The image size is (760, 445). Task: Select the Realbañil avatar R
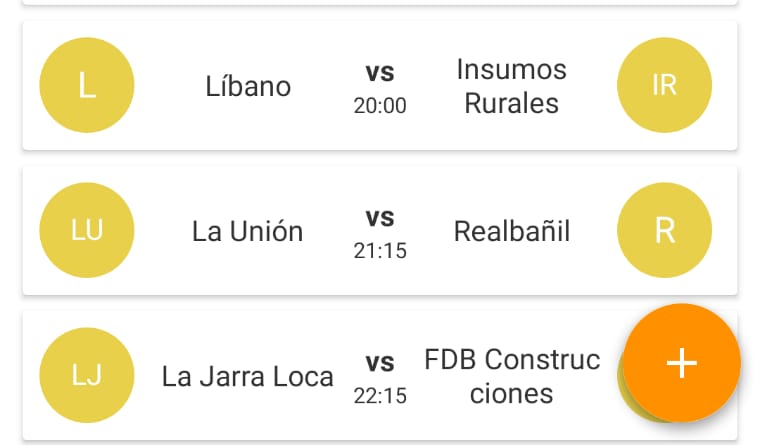coord(665,230)
